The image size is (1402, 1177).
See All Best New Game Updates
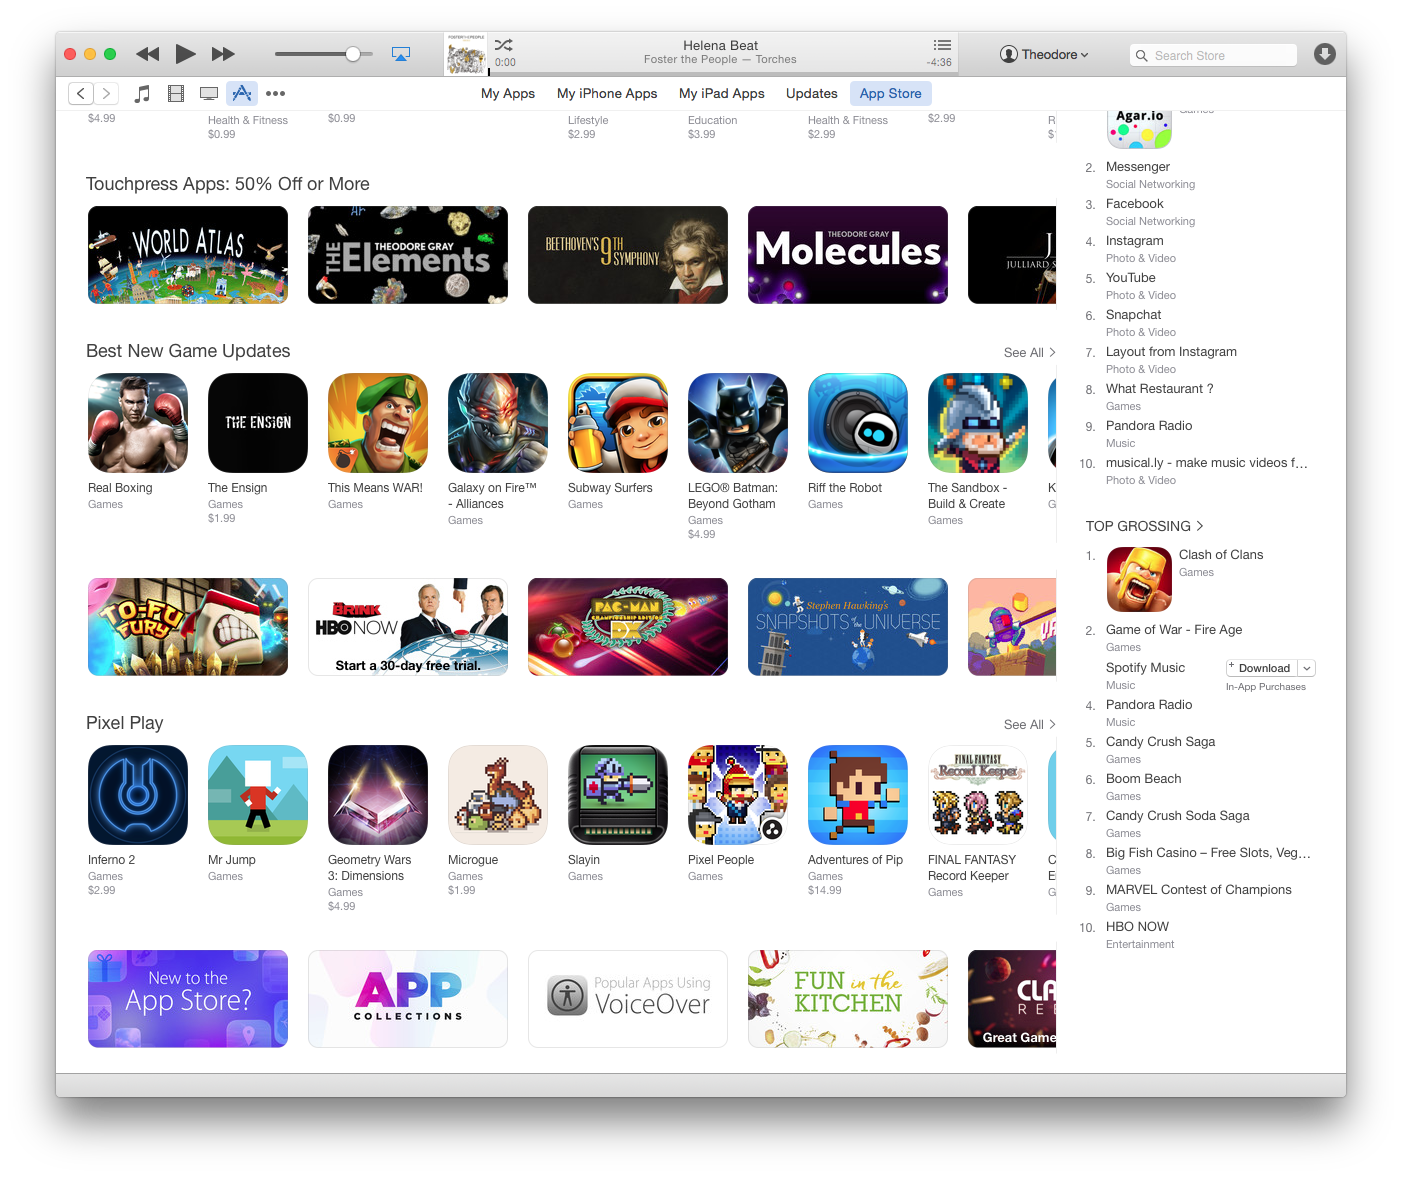pos(1029,353)
